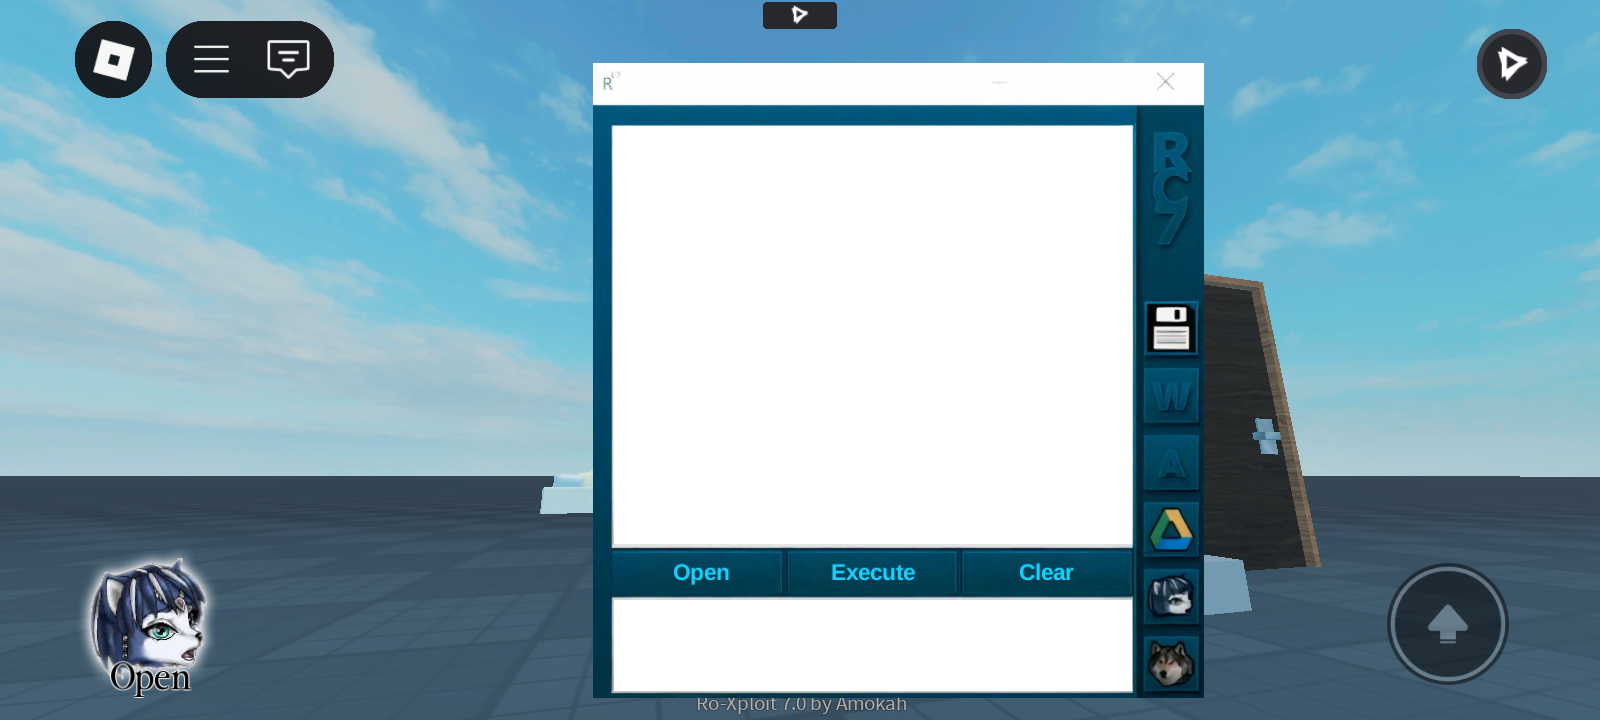Open the hamburger menu
This screenshot has height=720, width=1600.
[x=211, y=60]
